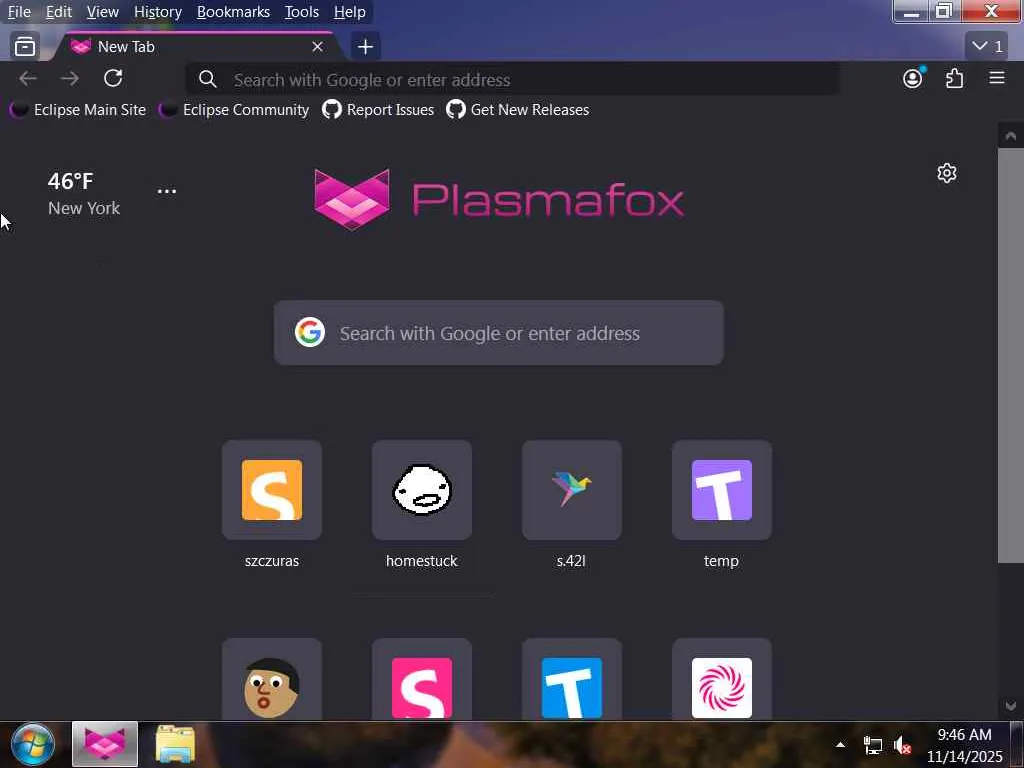Show hidden system tray icons

(x=840, y=744)
